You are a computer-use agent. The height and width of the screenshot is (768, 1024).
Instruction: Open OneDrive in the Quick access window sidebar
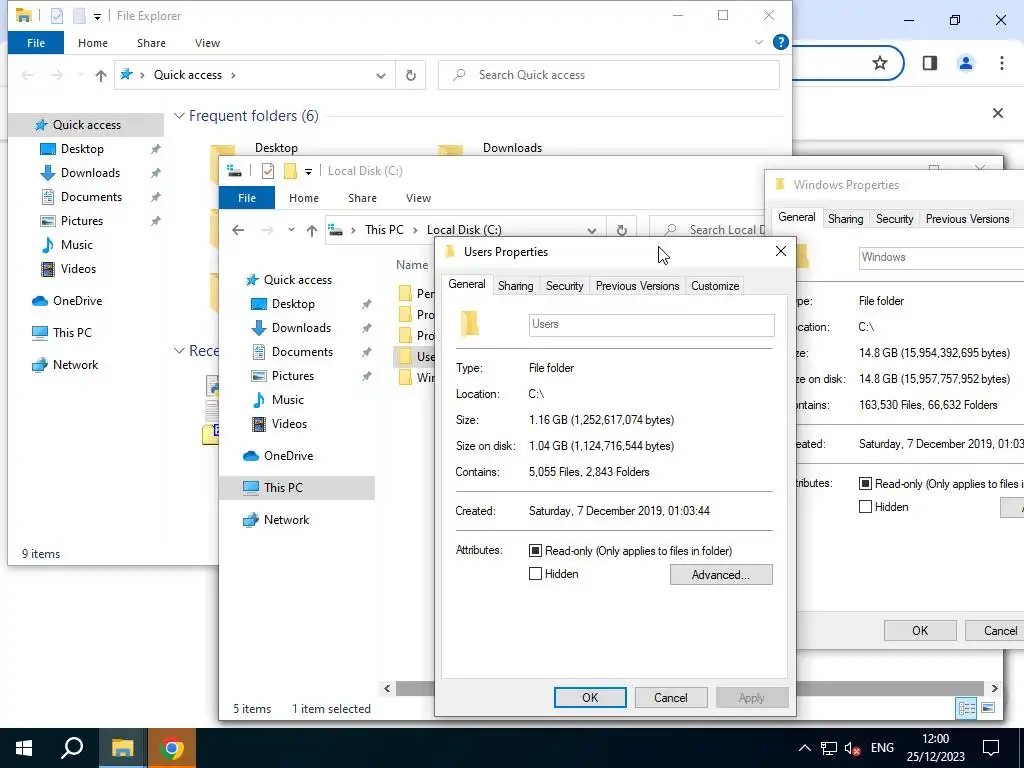click(x=77, y=301)
